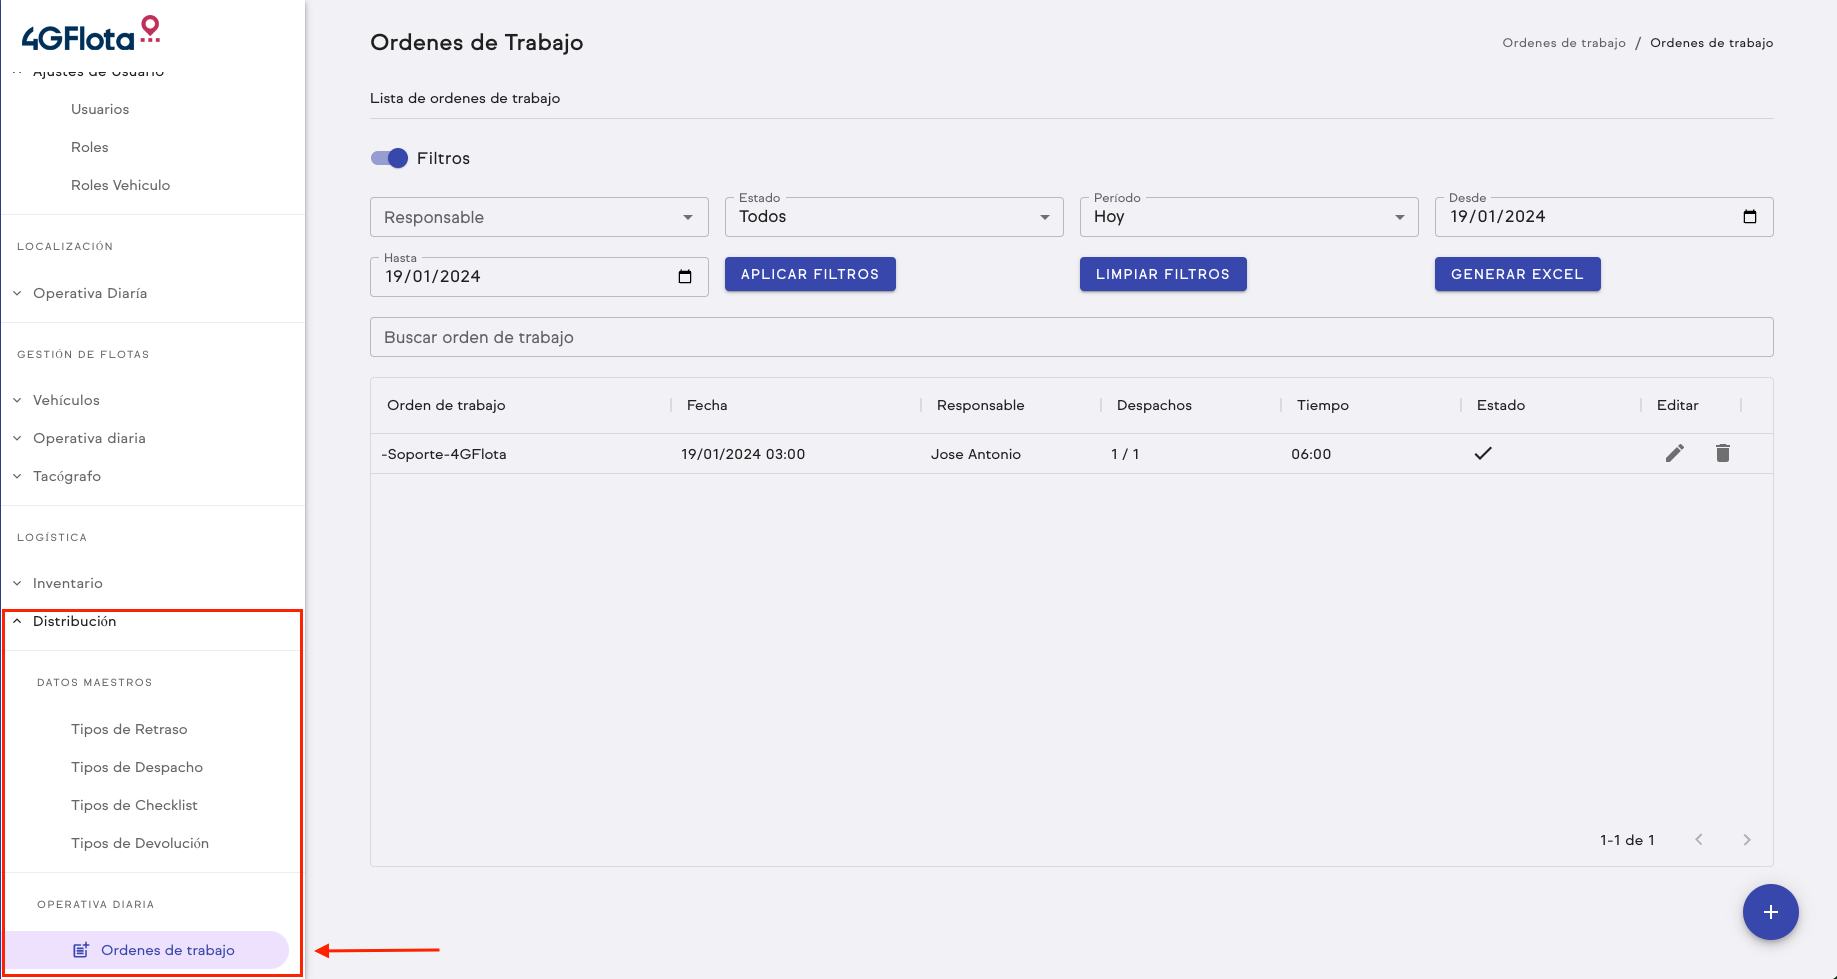Open the Hasta date calendar picker icon

pyautogui.click(x=685, y=277)
